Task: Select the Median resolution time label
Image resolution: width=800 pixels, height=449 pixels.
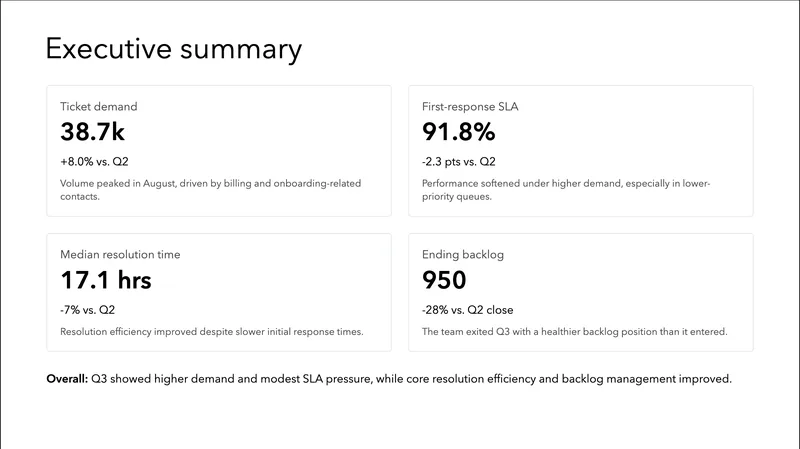Action: pos(119,254)
